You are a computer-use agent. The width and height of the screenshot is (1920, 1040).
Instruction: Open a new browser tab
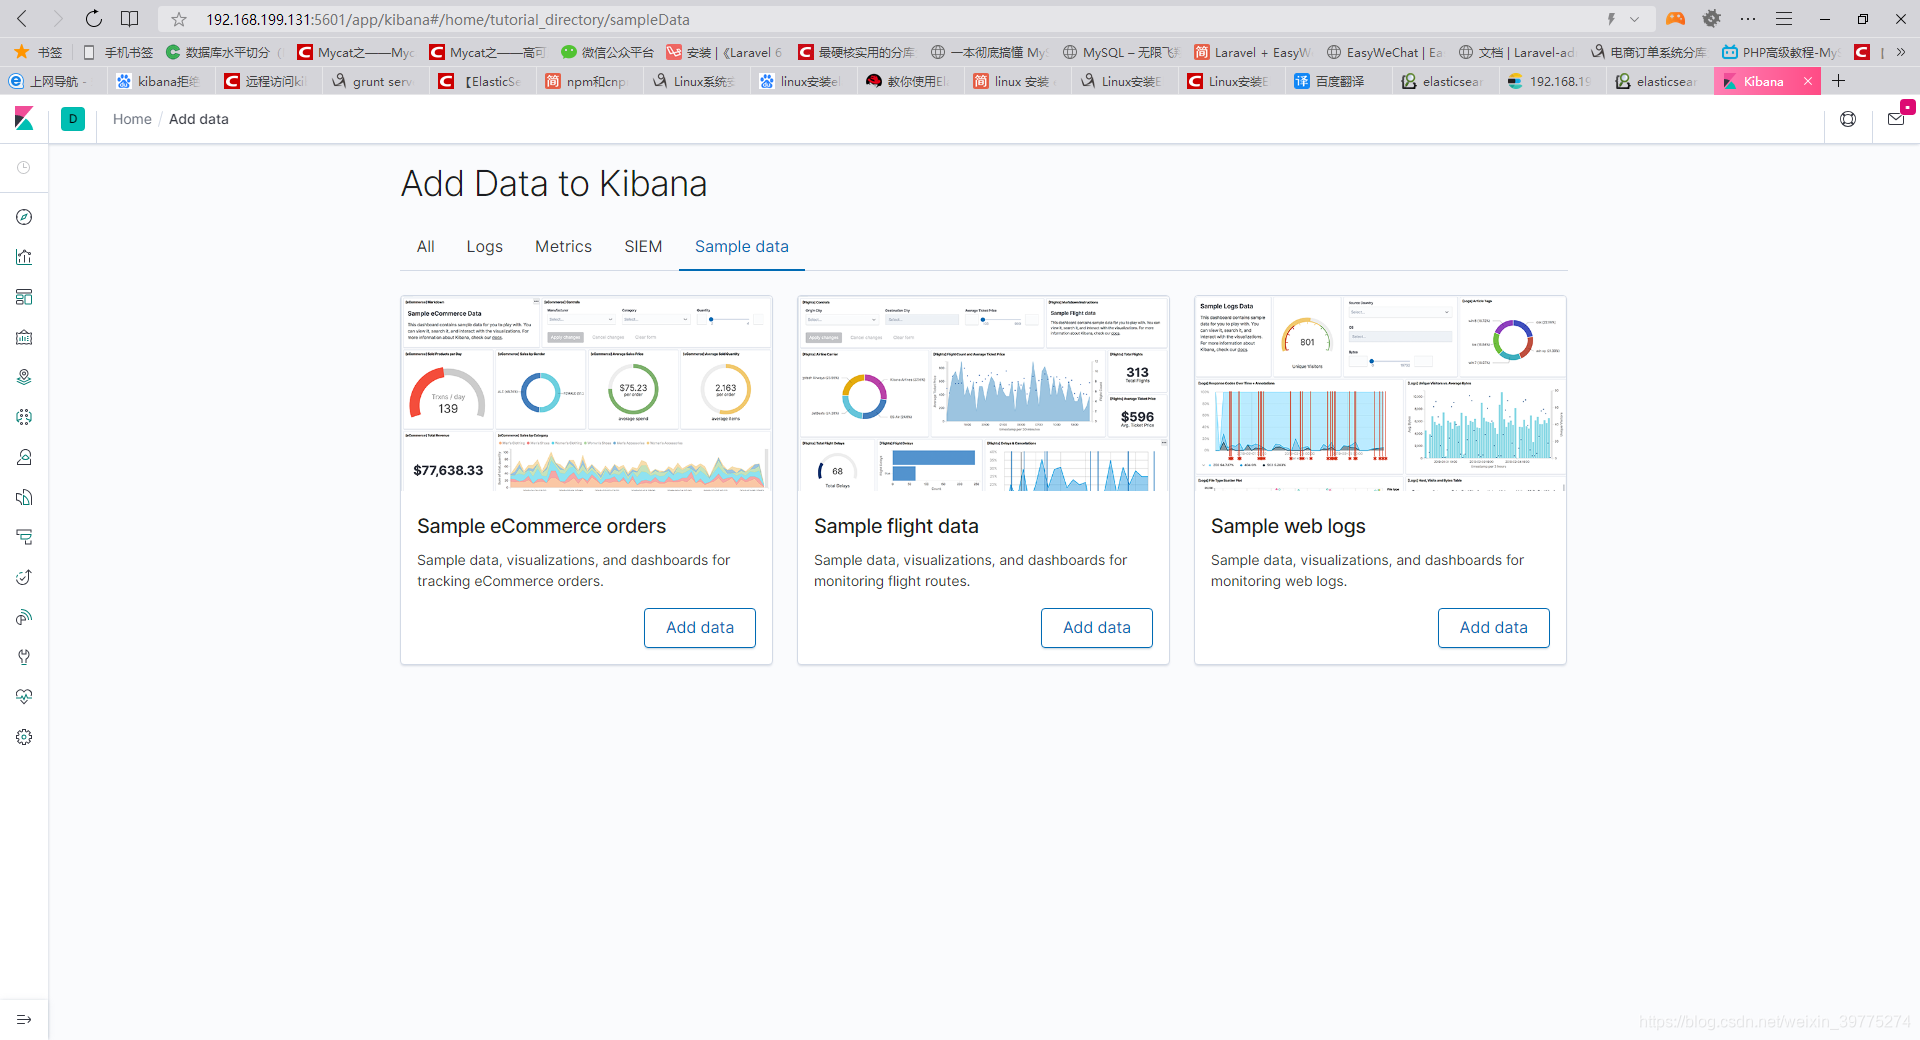(1838, 81)
